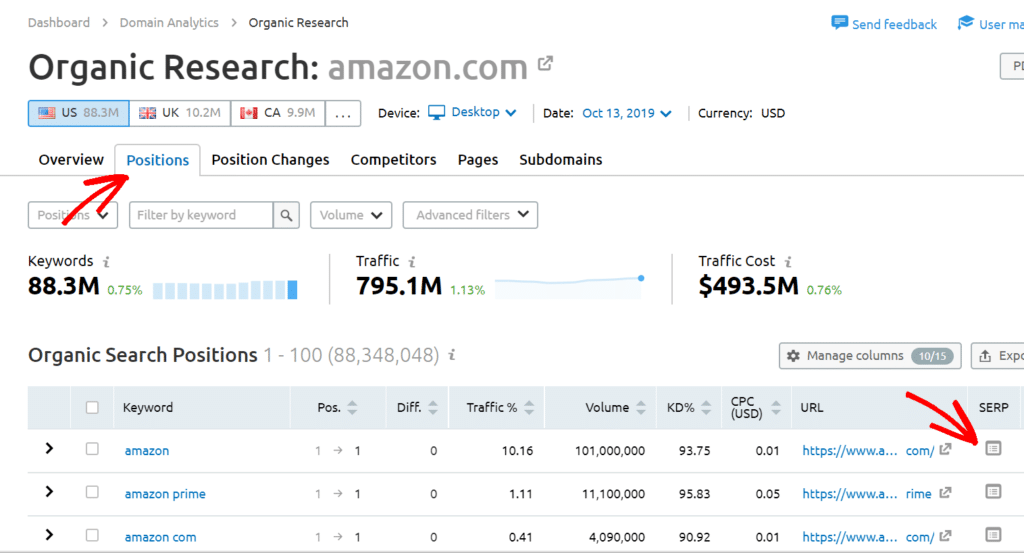The height and width of the screenshot is (553, 1024).
Task: Open the Advanced filters dropdown
Action: tap(470, 215)
